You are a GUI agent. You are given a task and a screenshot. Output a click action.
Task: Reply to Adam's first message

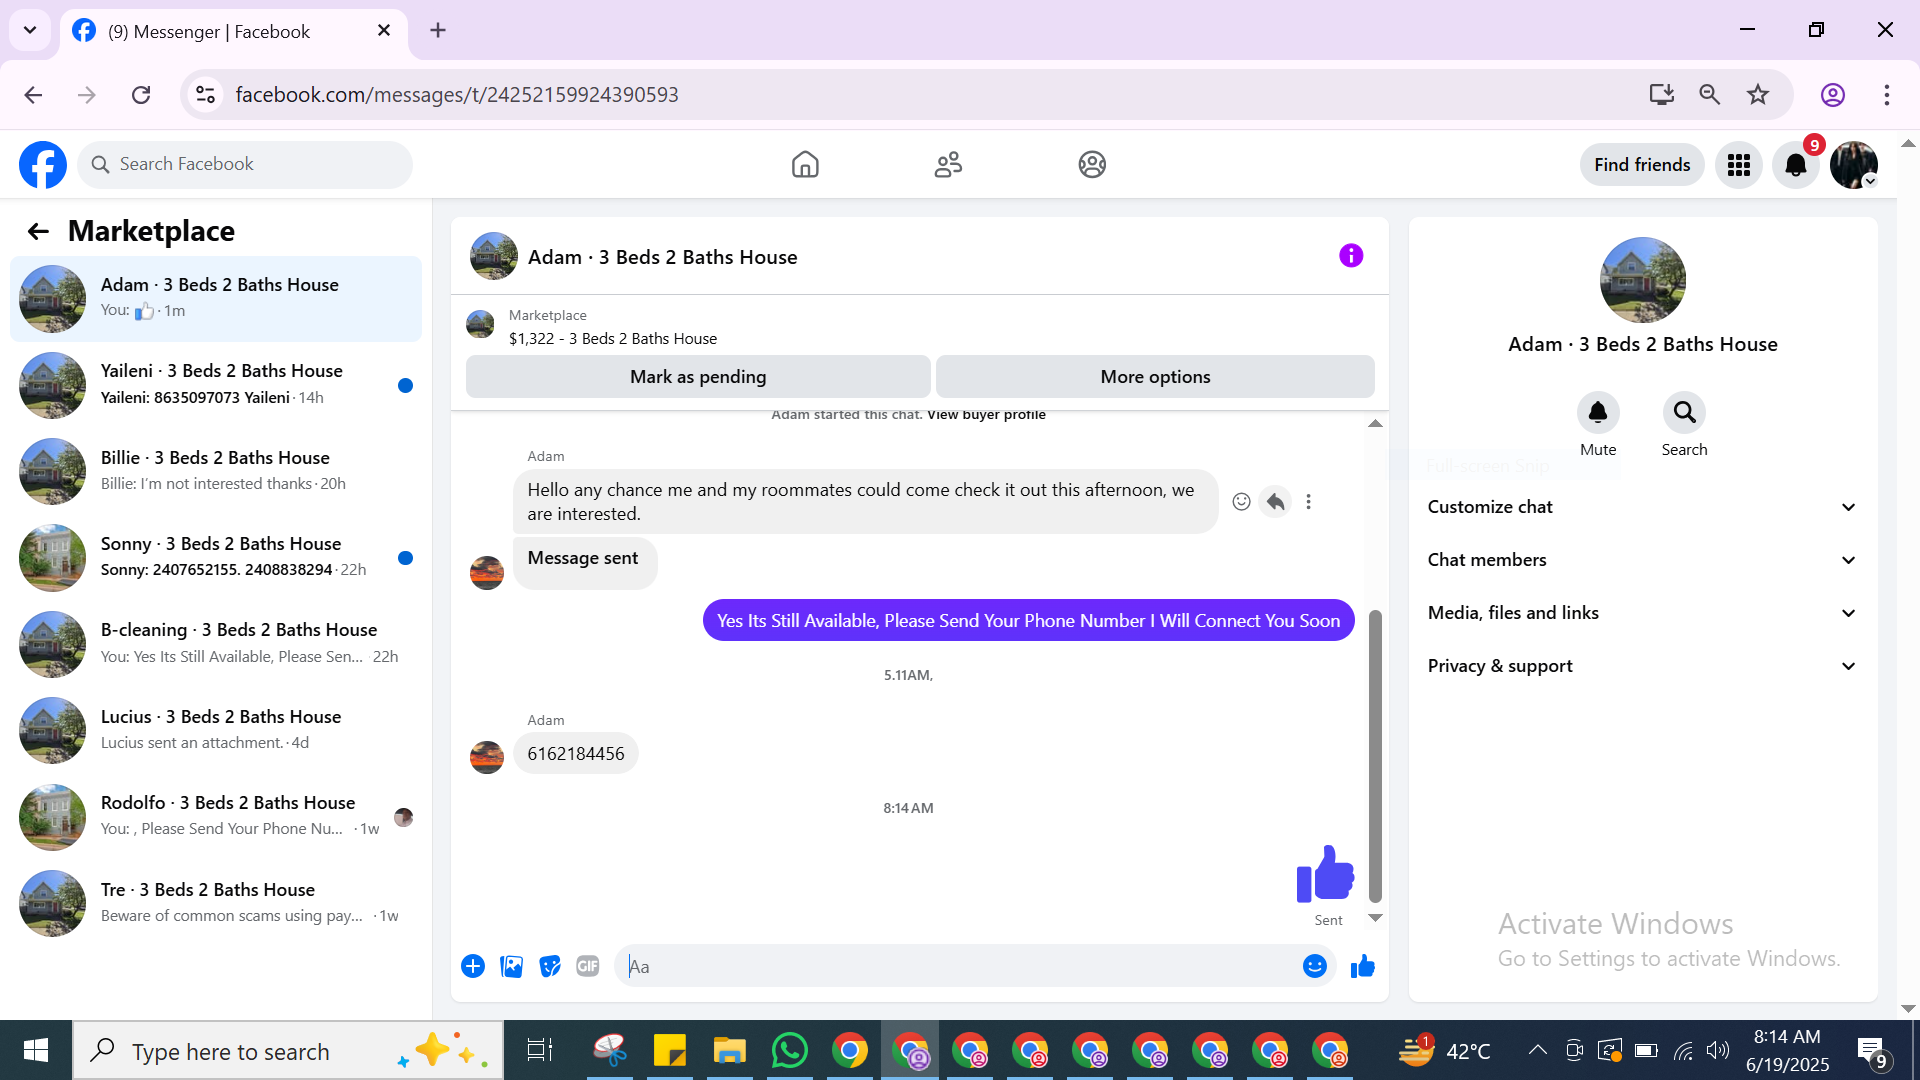(1275, 502)
